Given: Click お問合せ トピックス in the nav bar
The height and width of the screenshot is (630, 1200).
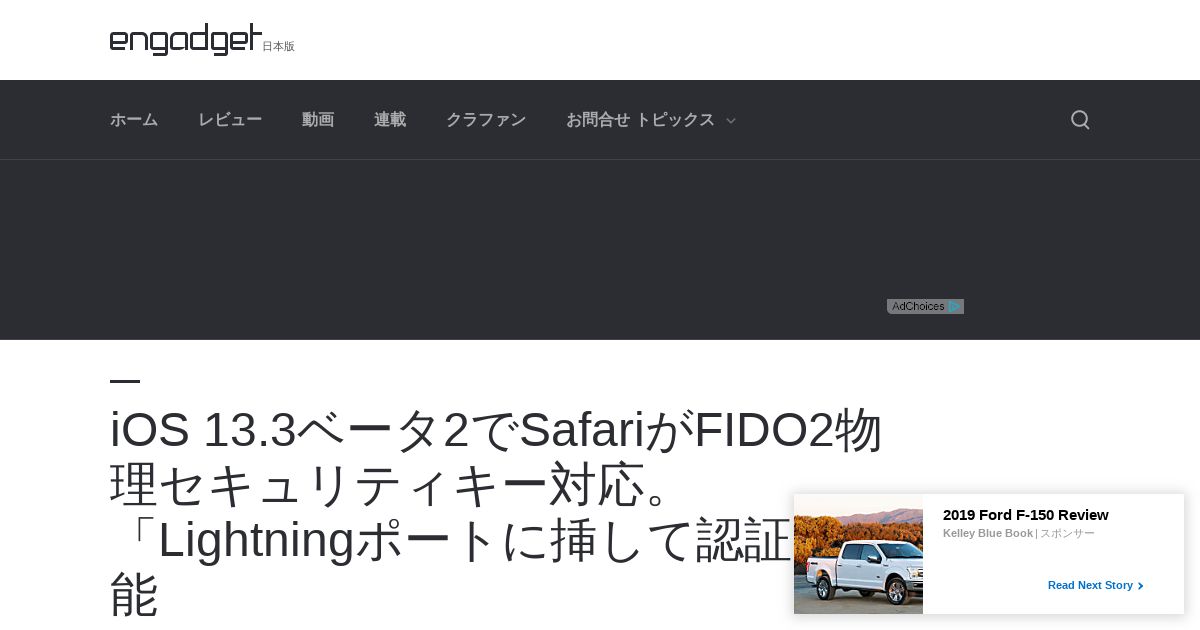Looking at the screenshot, I should pyautogui.click(x=640, y=120).
